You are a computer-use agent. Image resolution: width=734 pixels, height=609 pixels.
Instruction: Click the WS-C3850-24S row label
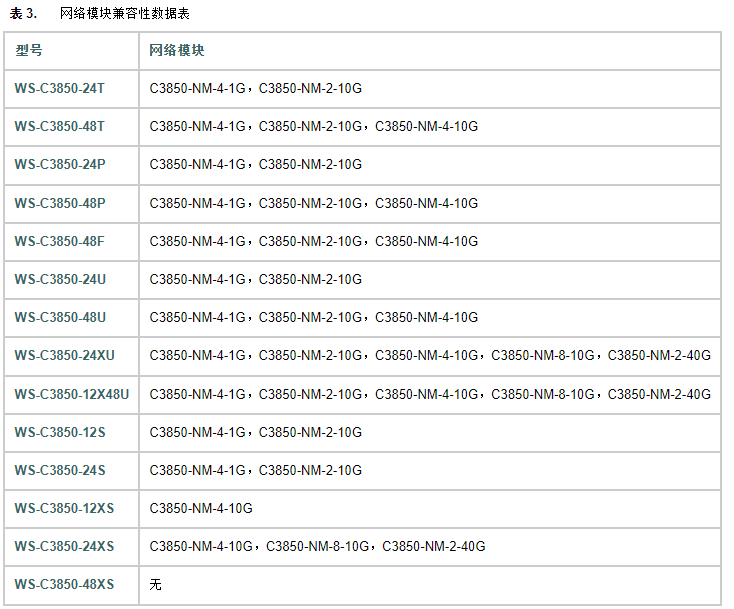click(60, 470)
